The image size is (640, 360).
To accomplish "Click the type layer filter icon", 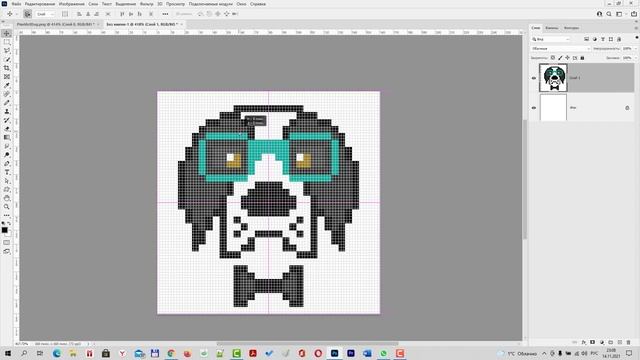I will tap(603, 39).
